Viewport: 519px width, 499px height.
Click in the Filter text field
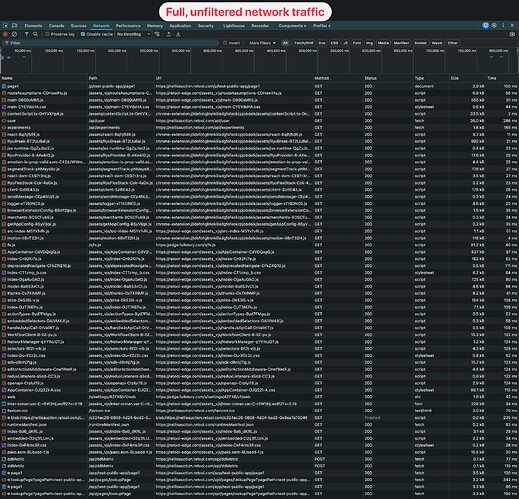coord(111,43)
